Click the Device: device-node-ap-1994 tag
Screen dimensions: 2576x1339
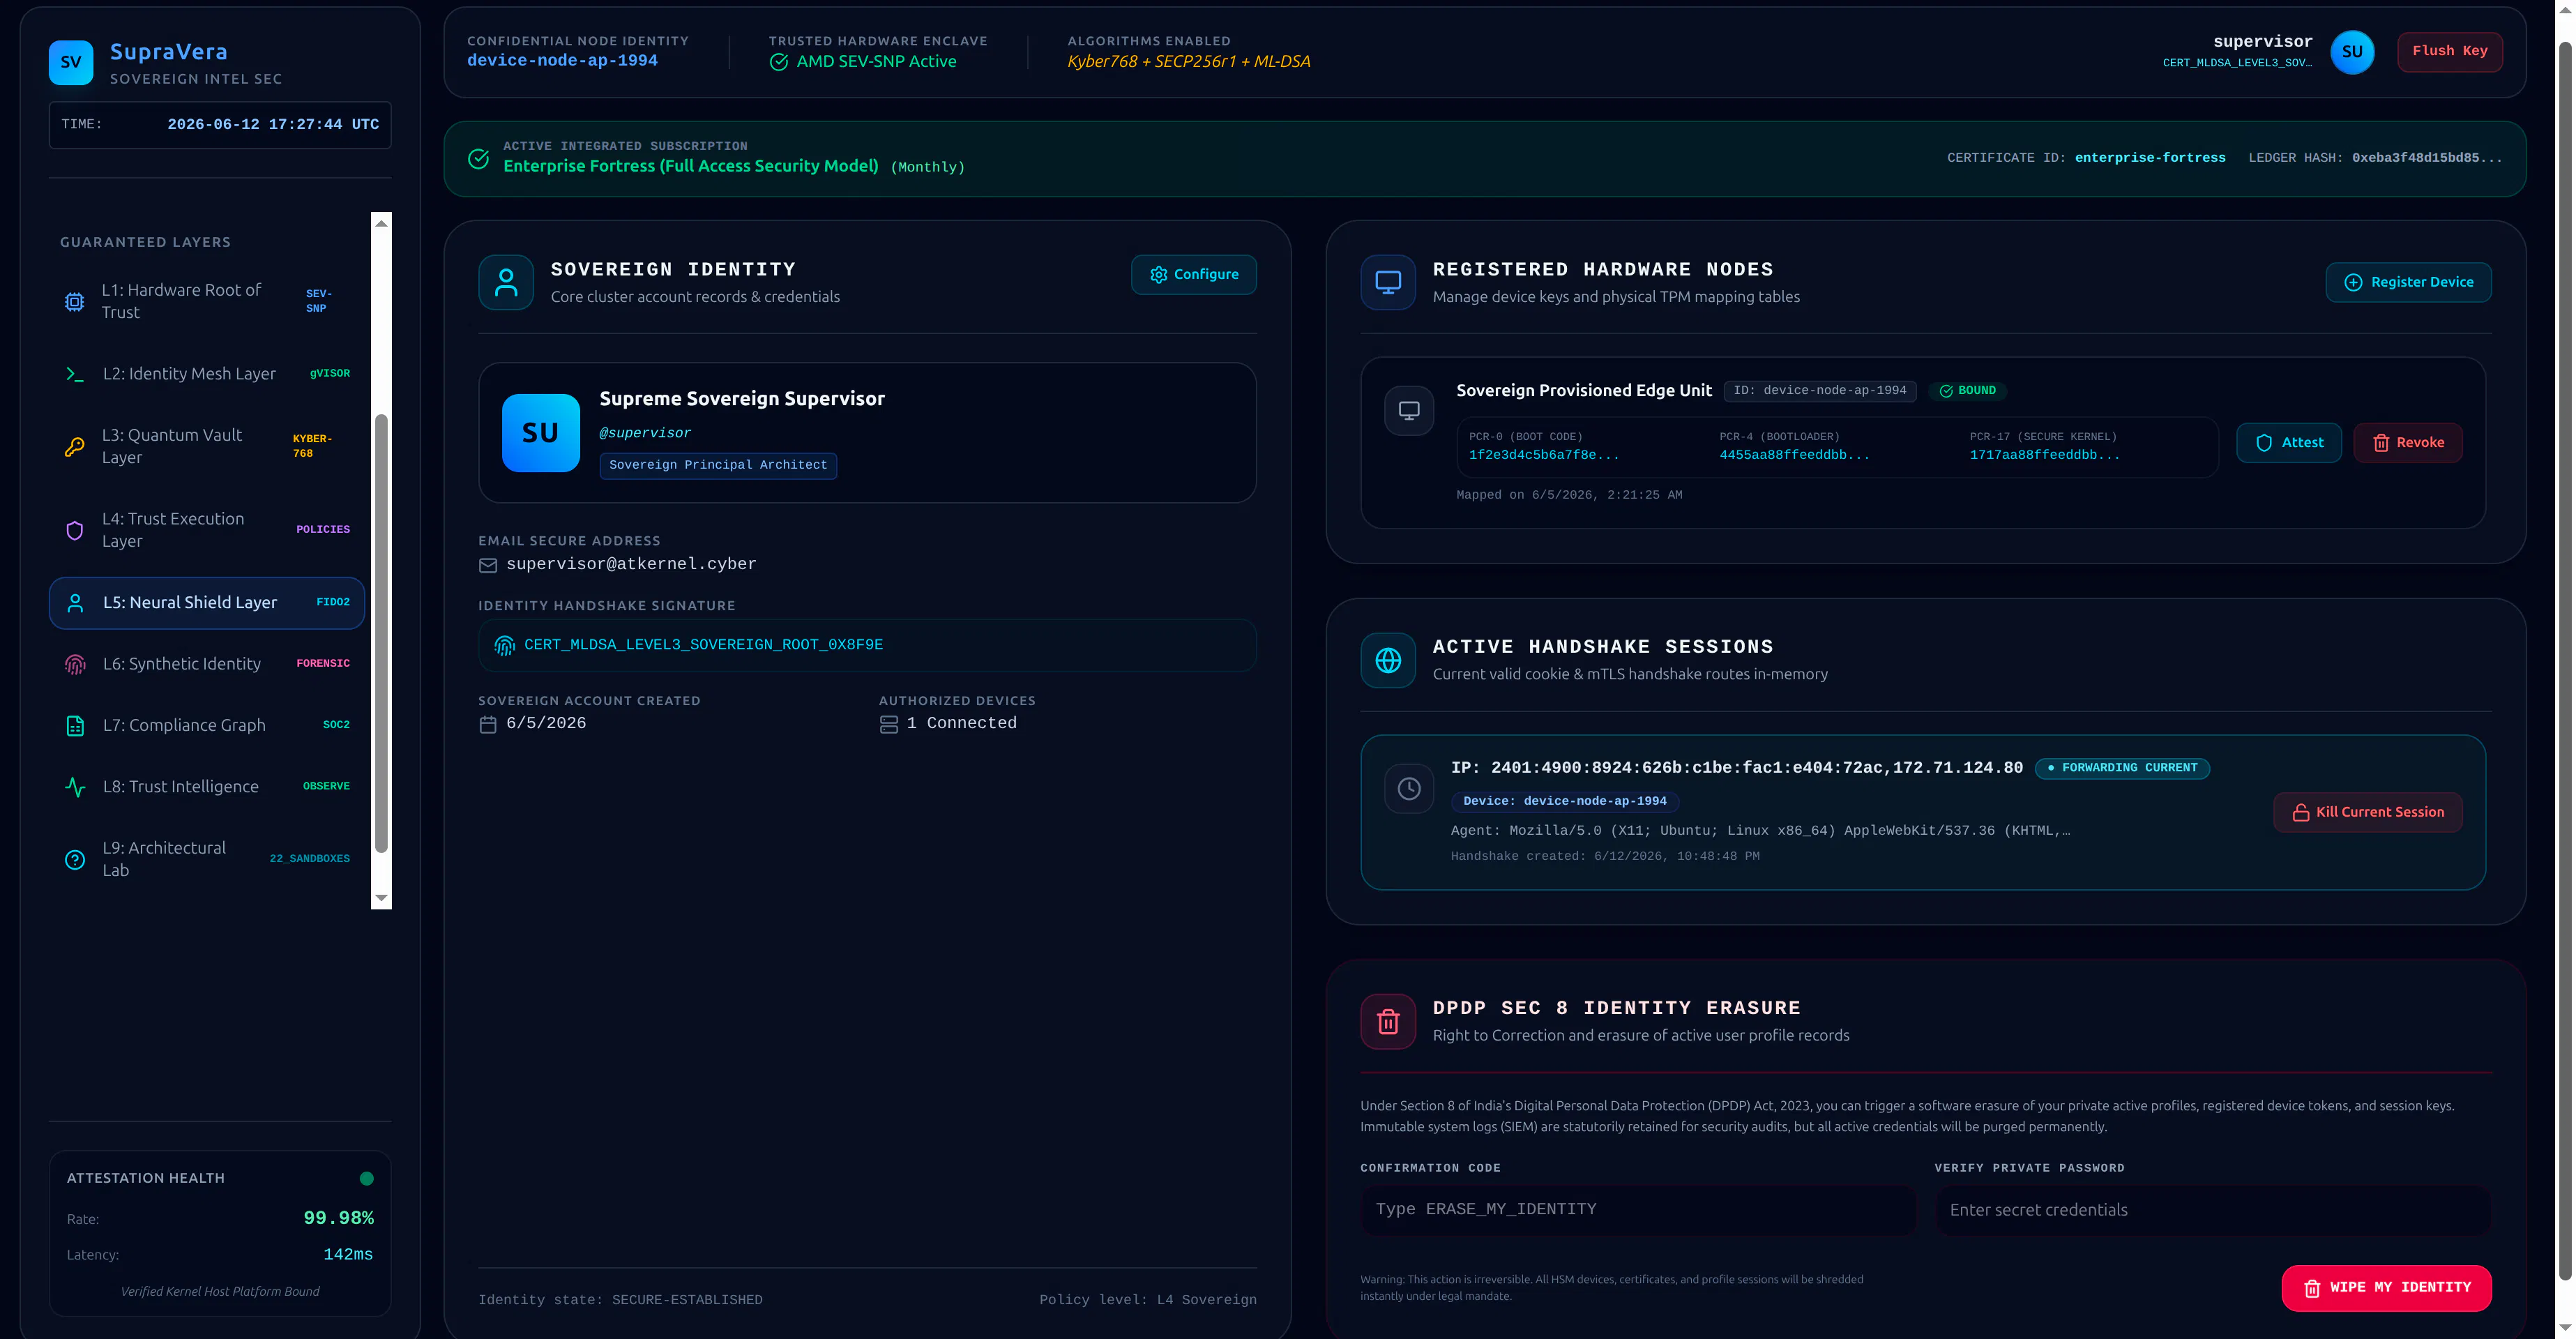[1565, 801]
